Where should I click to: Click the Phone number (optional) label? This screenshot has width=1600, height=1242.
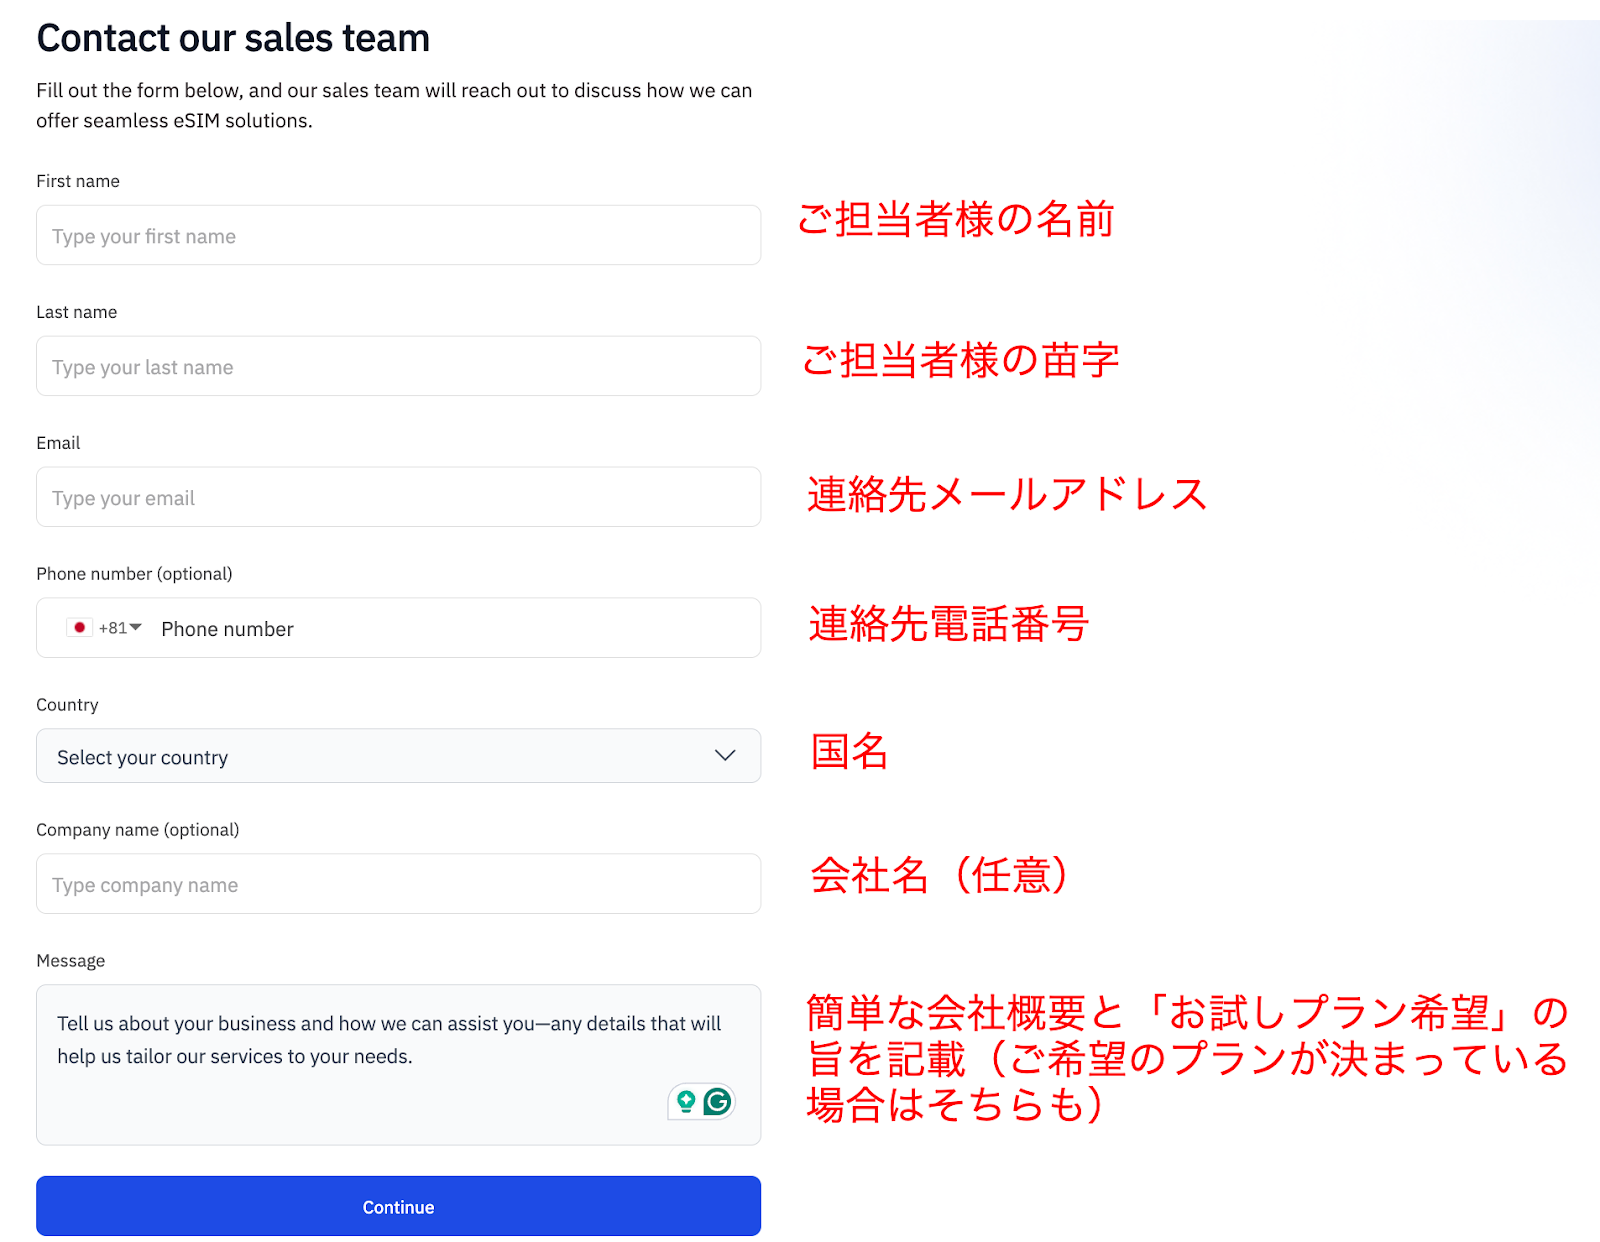(x=134, y=573)
